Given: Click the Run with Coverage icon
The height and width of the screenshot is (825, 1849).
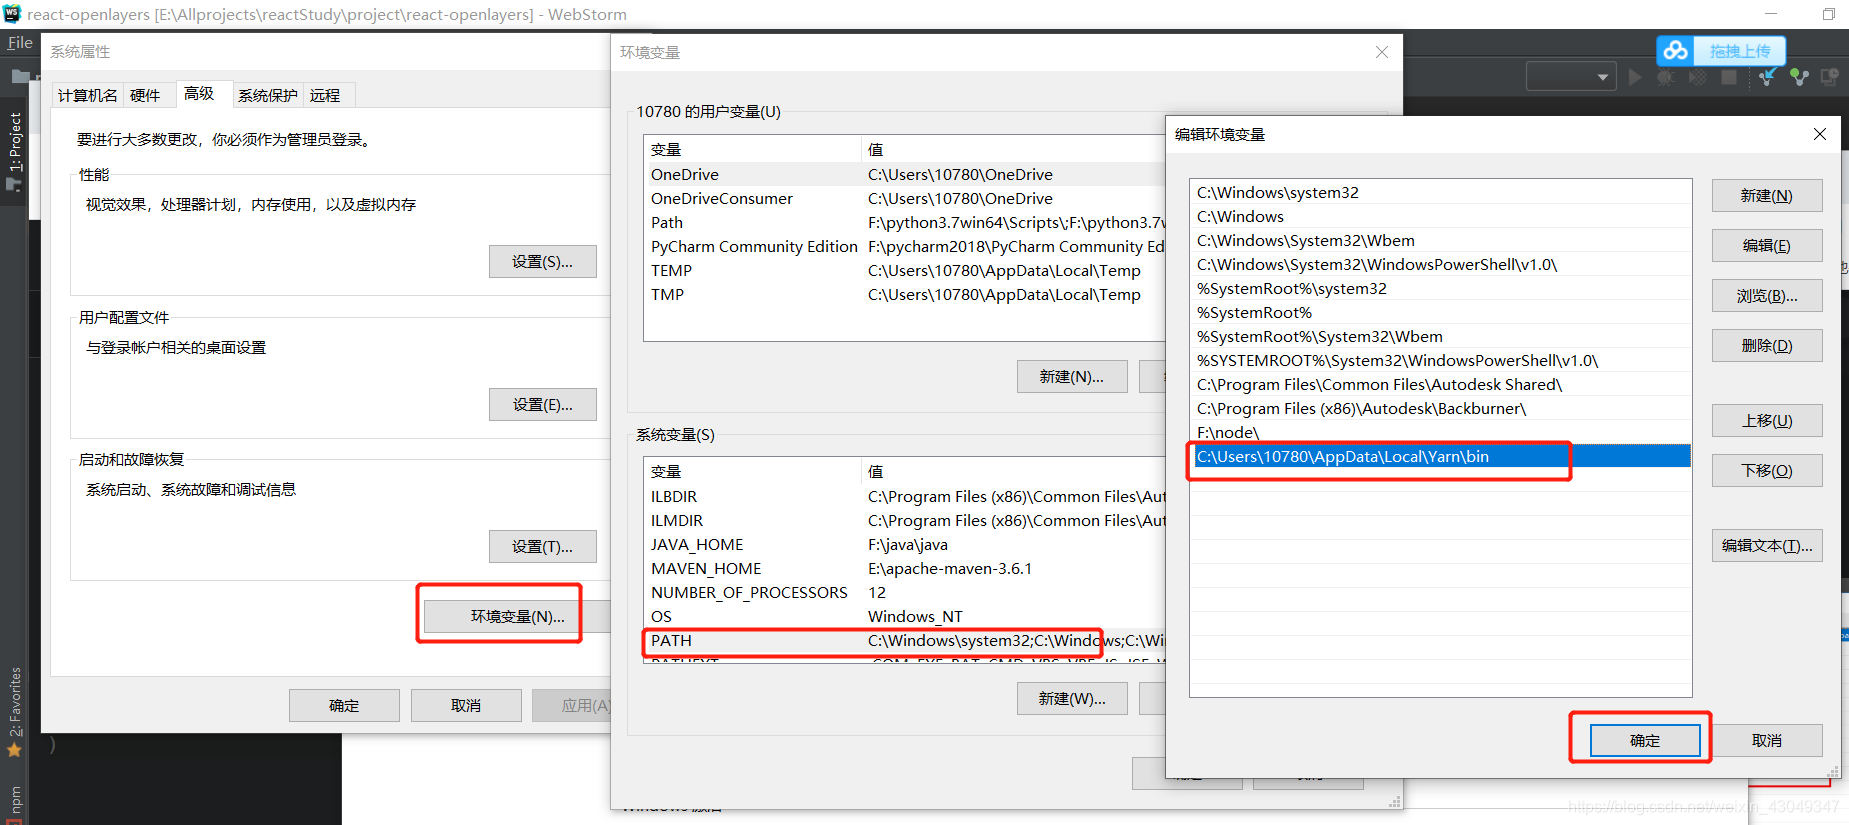Looking at the screenshot, I should (x=1697, y=77).
